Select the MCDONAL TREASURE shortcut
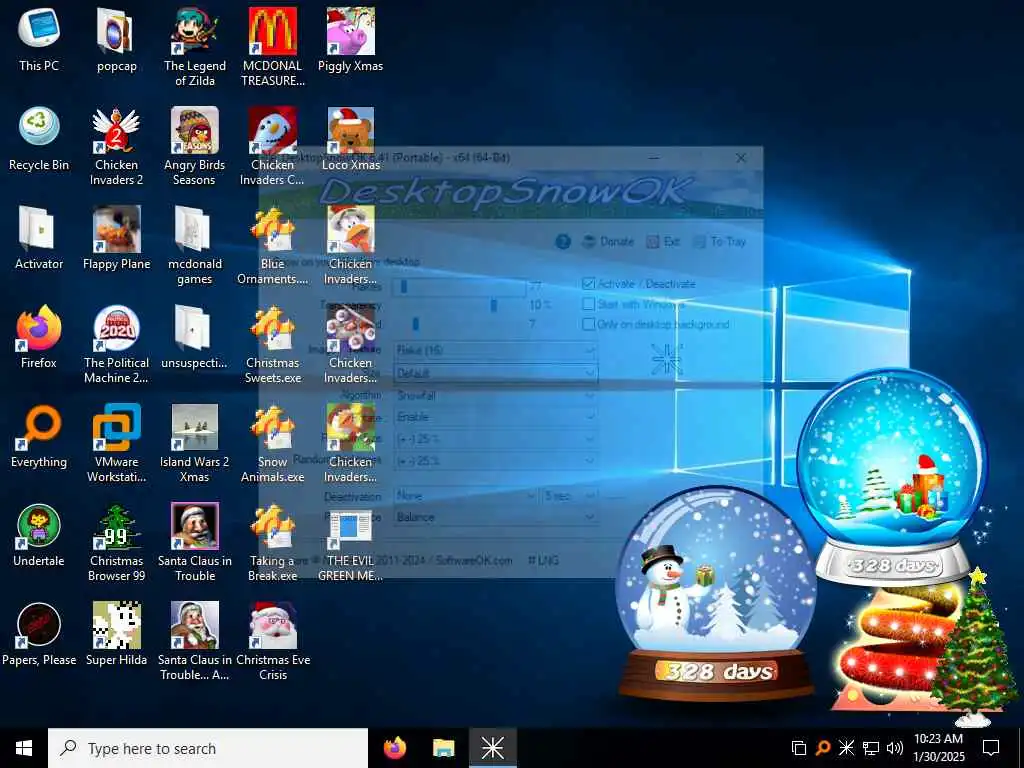Viewport: 1024px width, 768px height. [272, 47]
